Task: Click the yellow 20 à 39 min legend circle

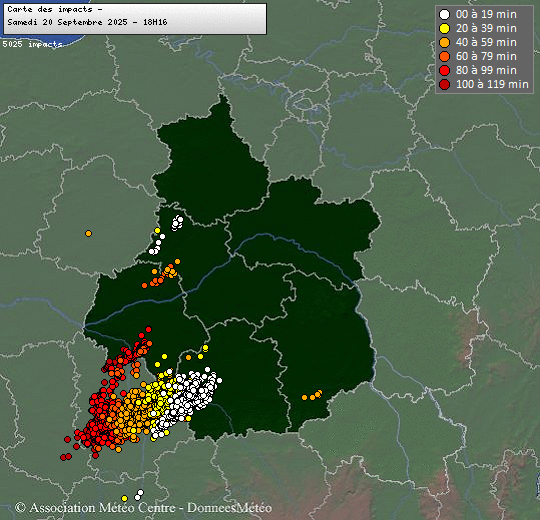Action: click(x=445, y=29)
